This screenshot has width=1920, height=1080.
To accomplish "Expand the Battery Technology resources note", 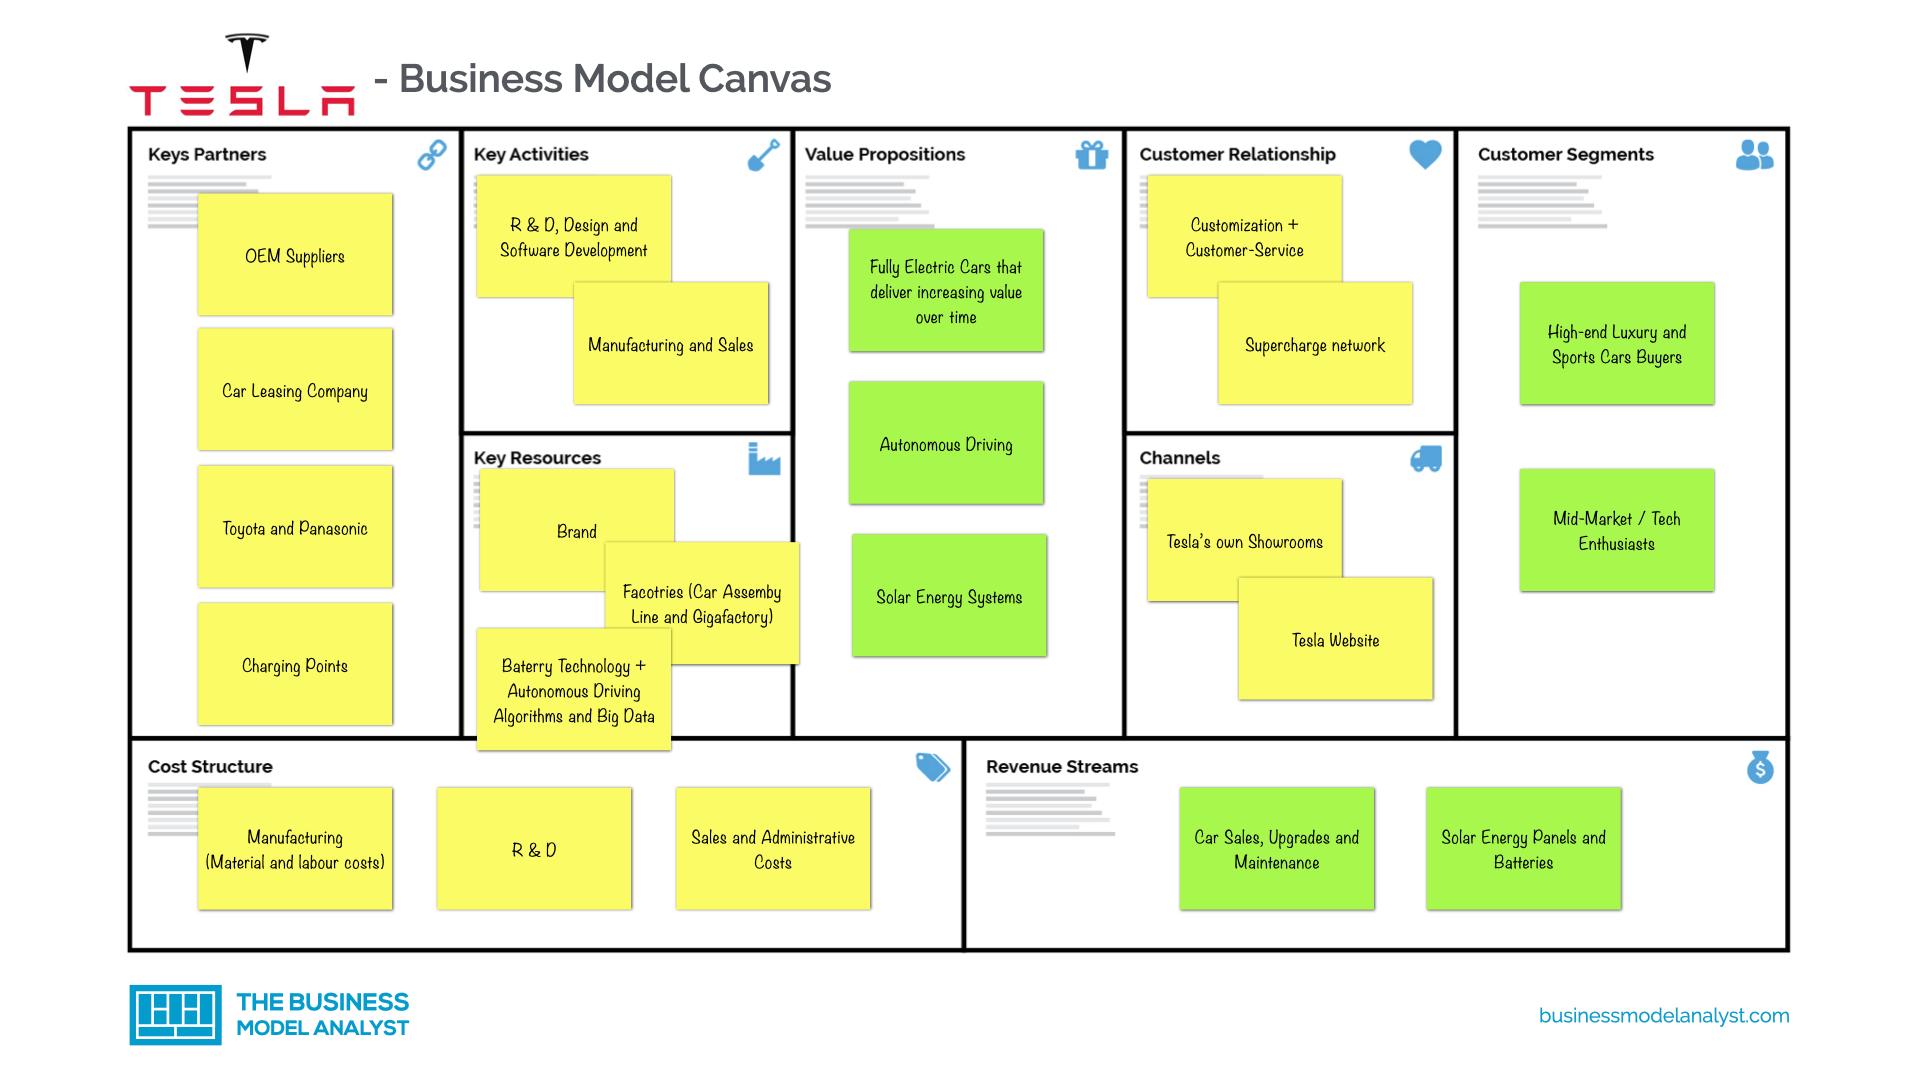I will coord(575,683).
